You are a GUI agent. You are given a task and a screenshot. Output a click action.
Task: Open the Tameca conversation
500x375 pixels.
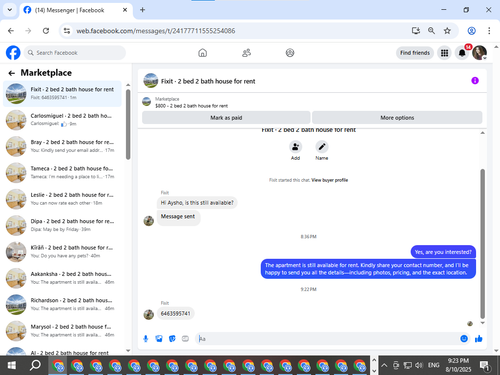click(62, 172)
